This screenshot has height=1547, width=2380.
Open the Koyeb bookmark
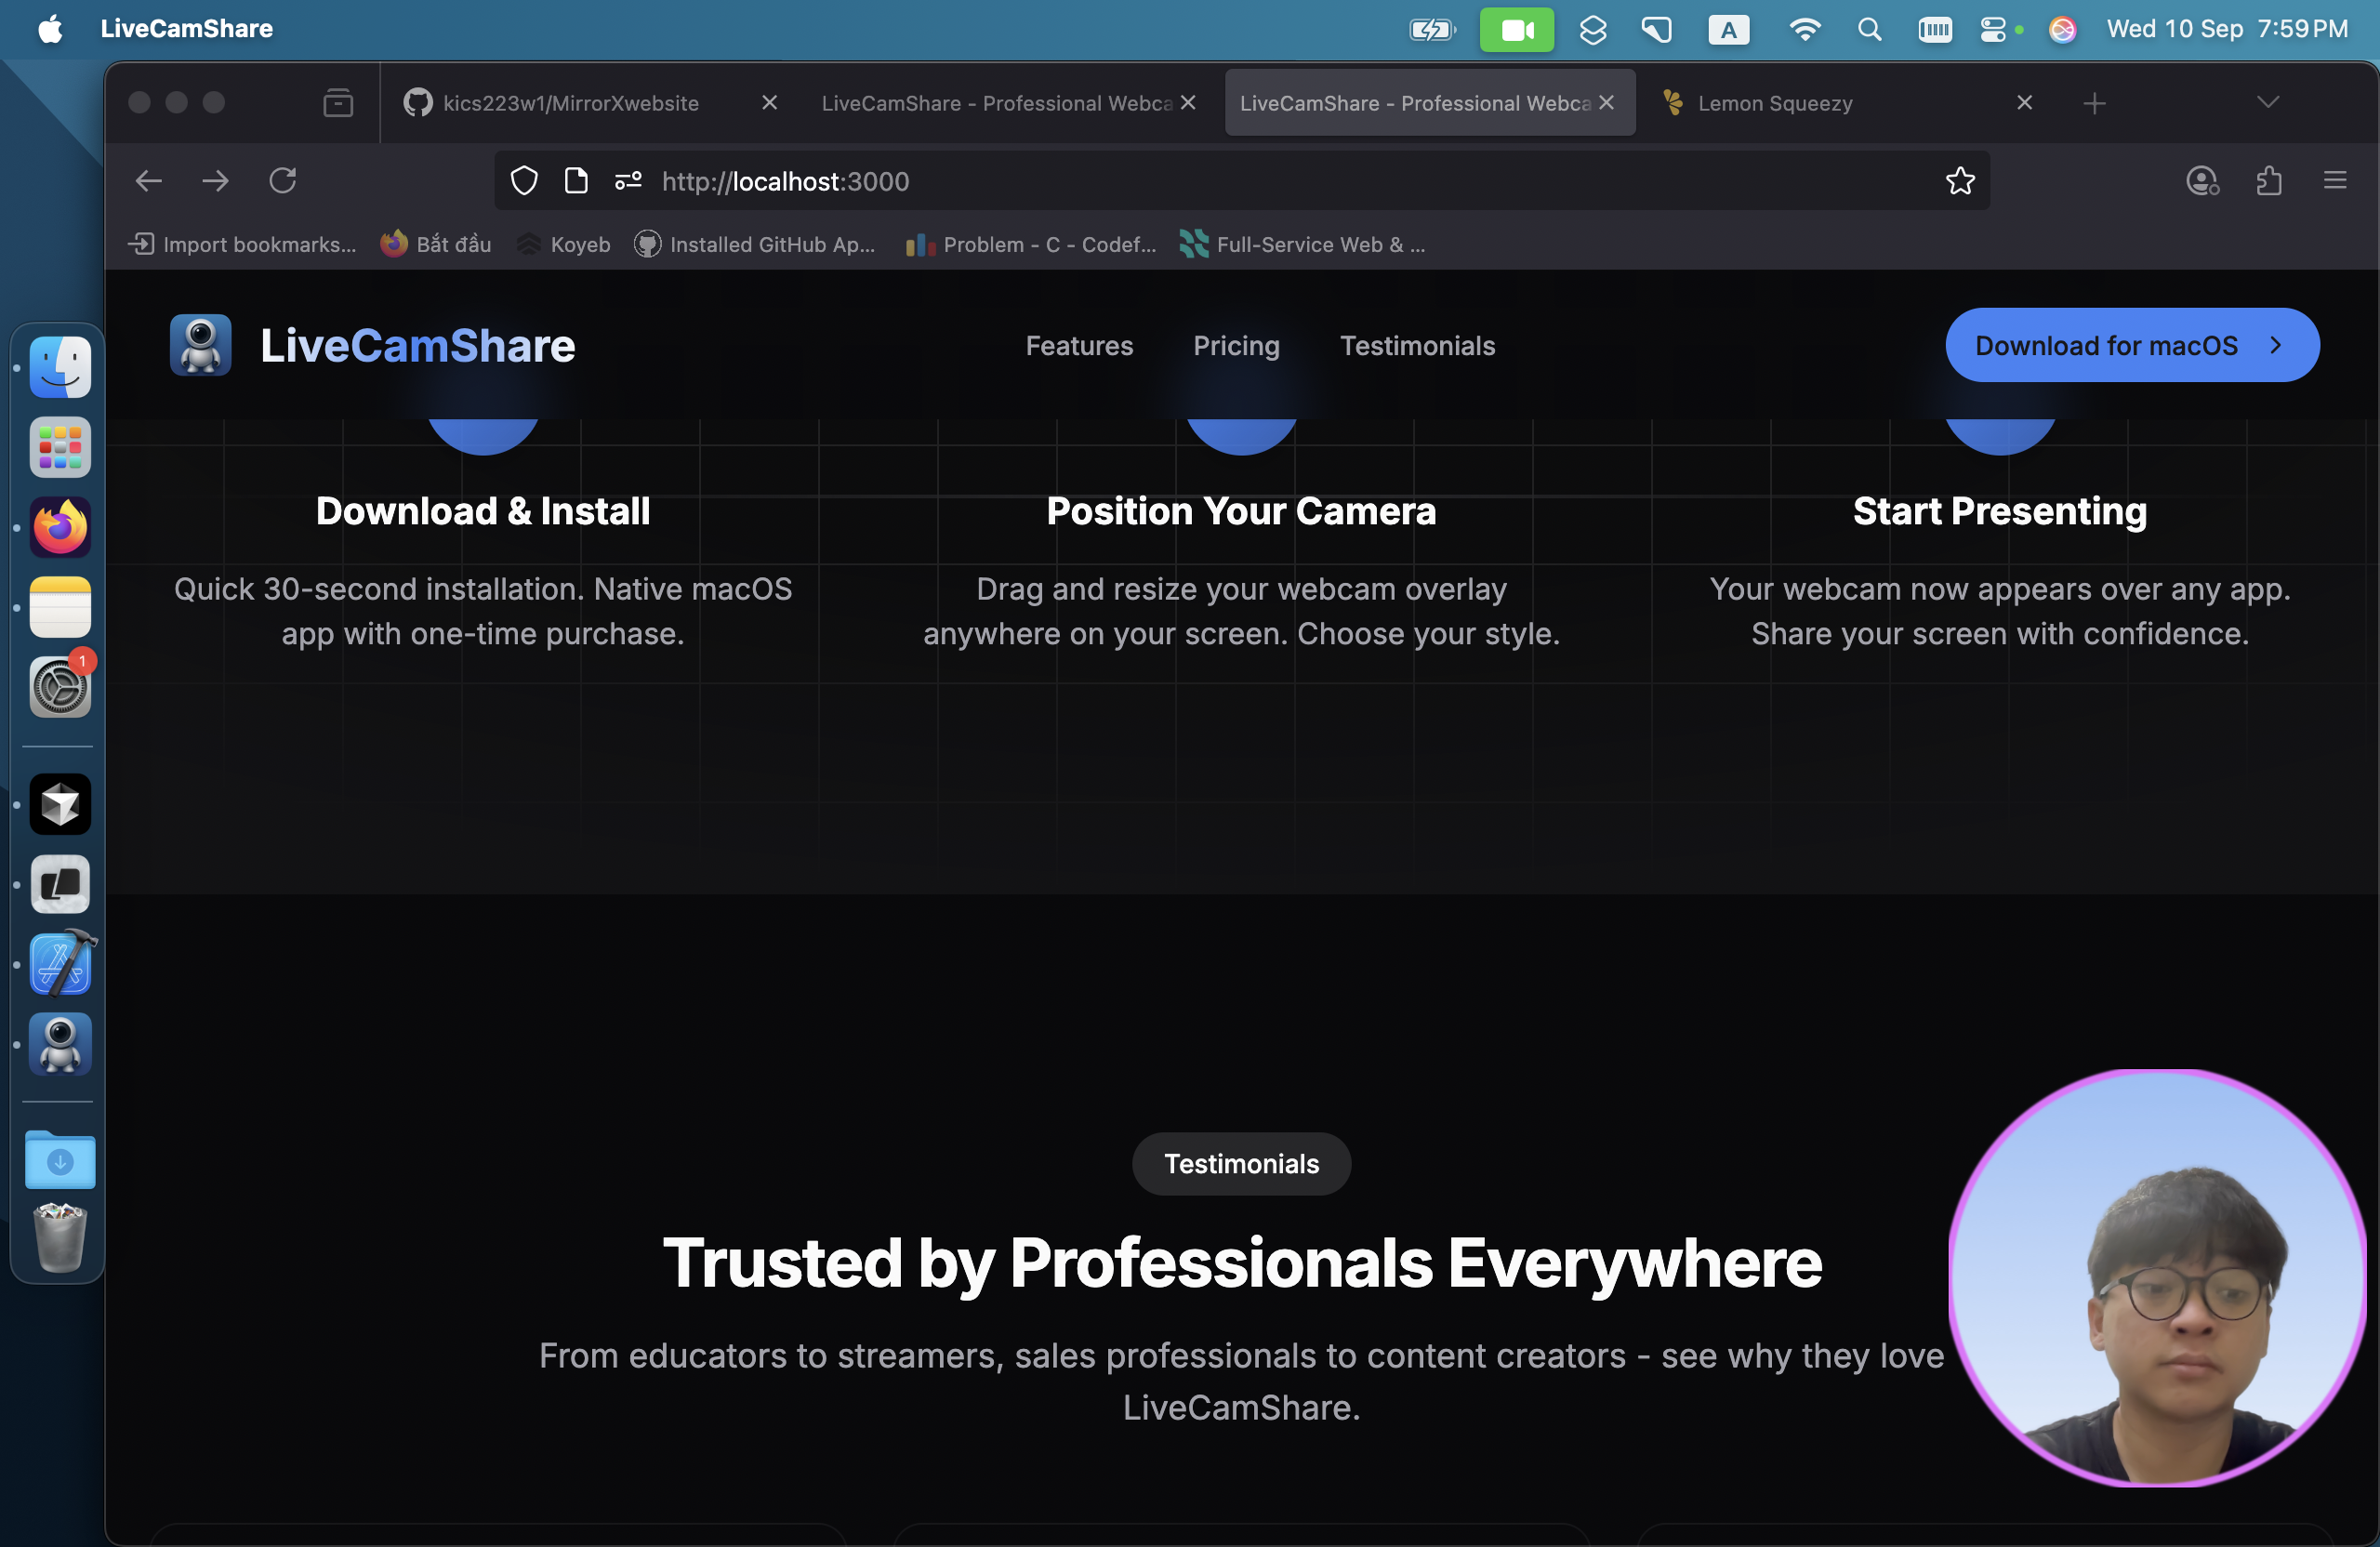pyautogui.click(x=563, y=244)
